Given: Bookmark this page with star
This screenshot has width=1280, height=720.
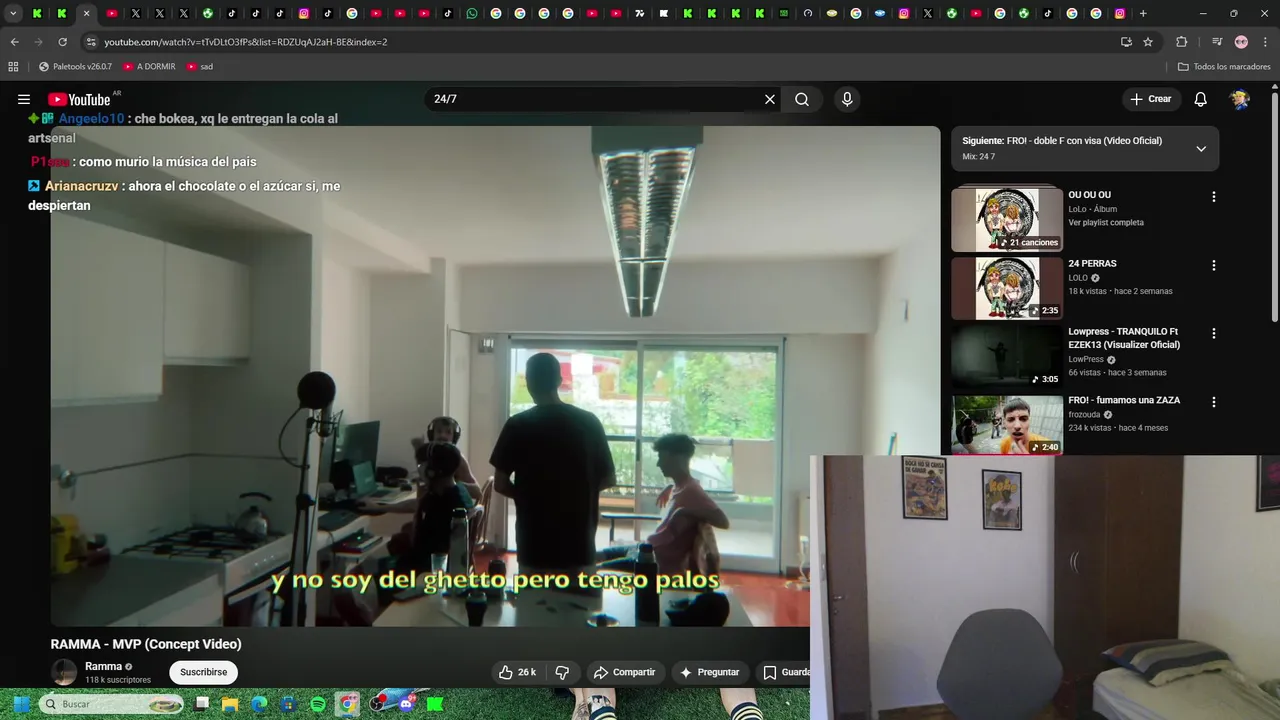Looking at the screenshot, I should tap(1148, 42).
